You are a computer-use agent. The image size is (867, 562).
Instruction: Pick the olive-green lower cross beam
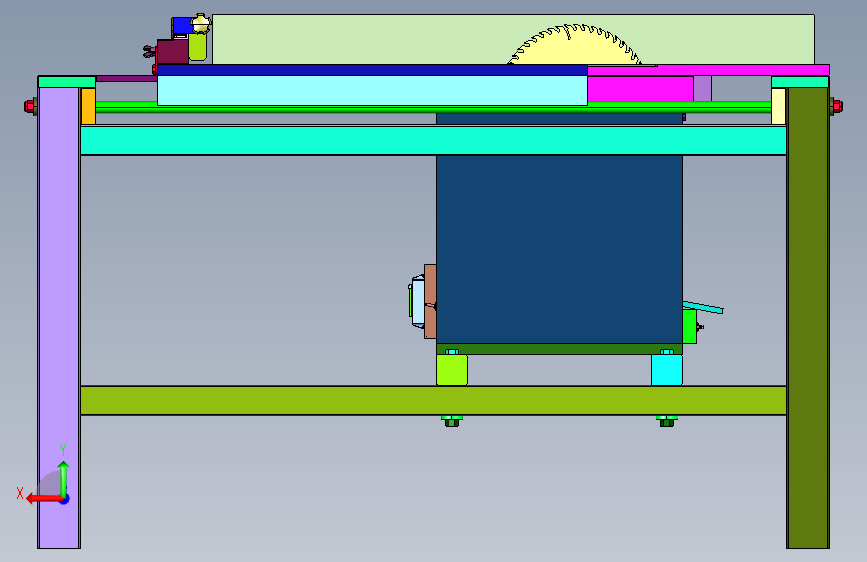coord(434,400)
